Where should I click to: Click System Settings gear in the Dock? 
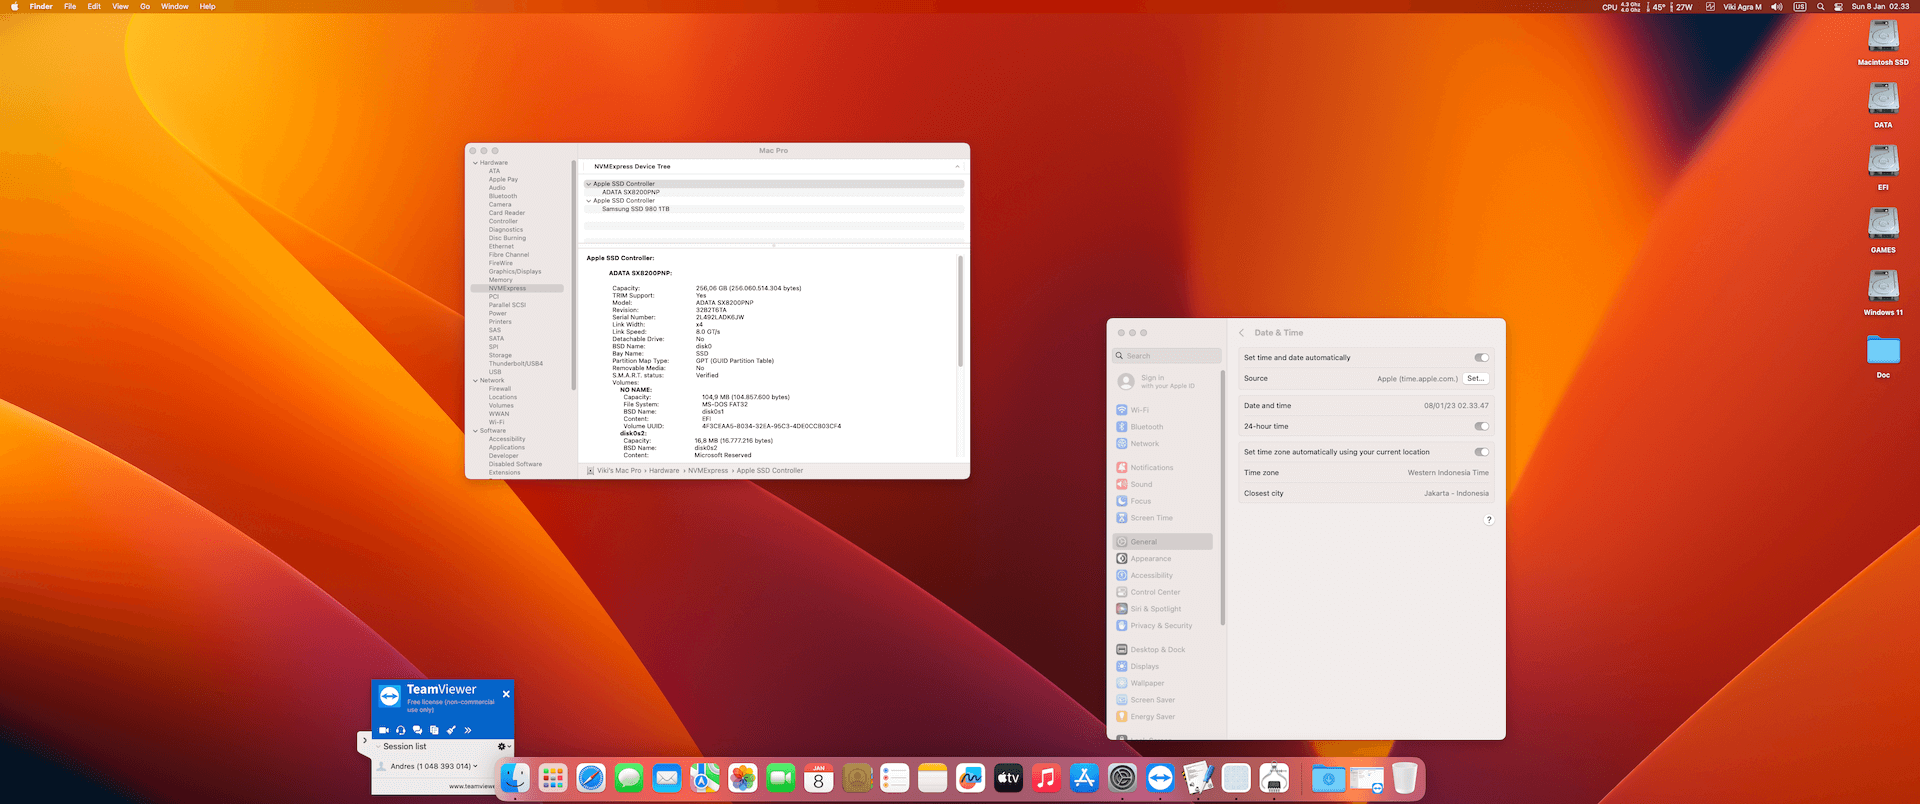1123,778
